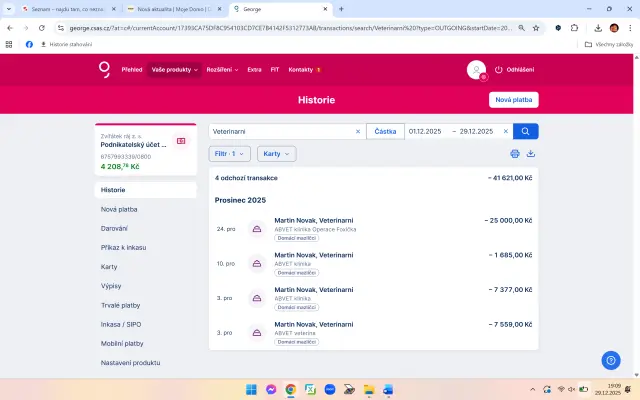This screenshot has width=640, height=400.
Task: Open the blue help question-mark bubble
Action: [x=611, y=360]
